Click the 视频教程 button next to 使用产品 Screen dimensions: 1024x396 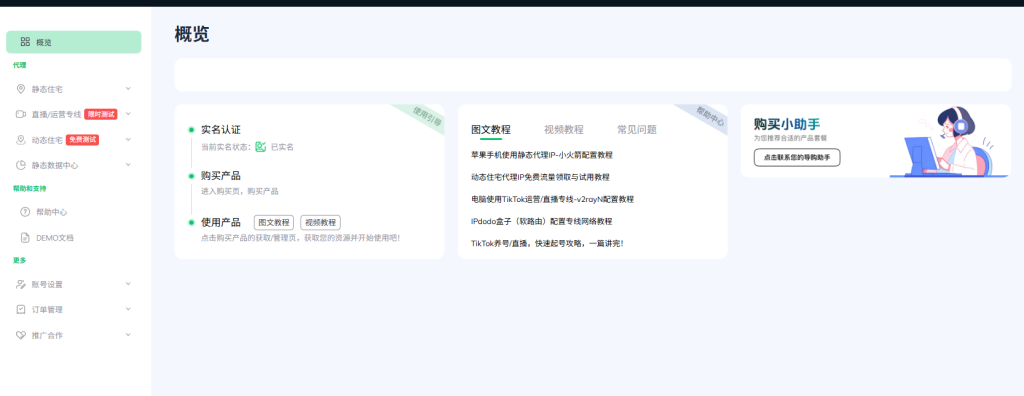[320, 222]
